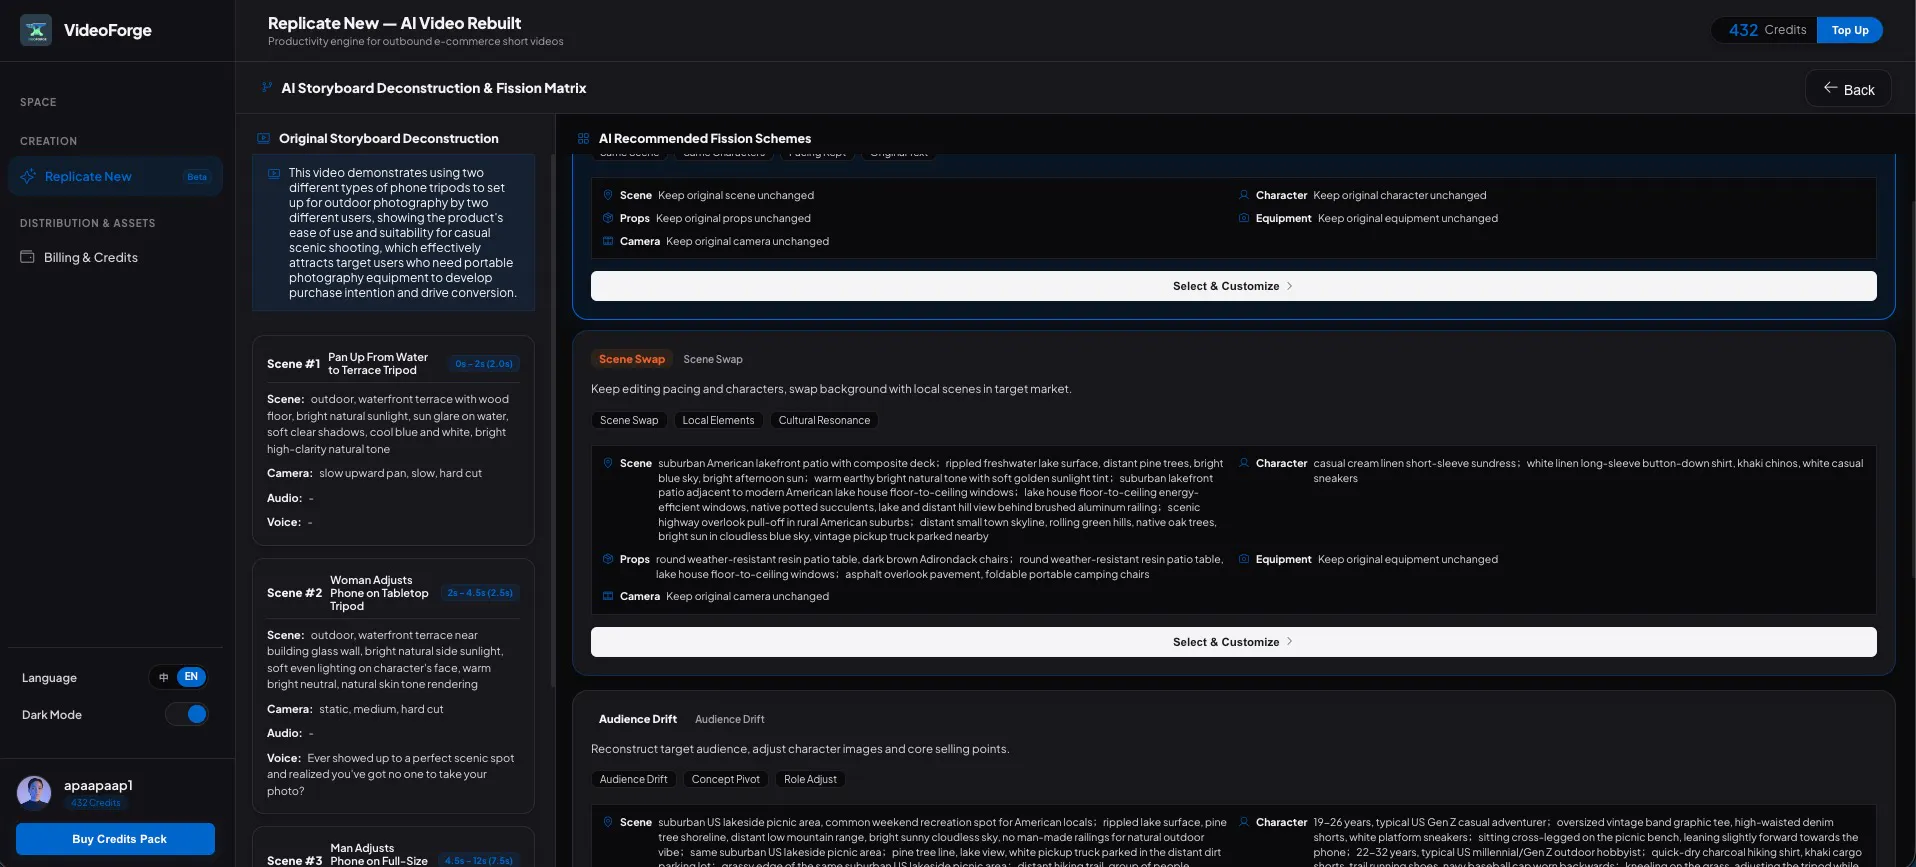Image resolution: width=1916 pixels, height=867 pixels.
Task: Click Props icon in first scheme card
Action: 608,218
